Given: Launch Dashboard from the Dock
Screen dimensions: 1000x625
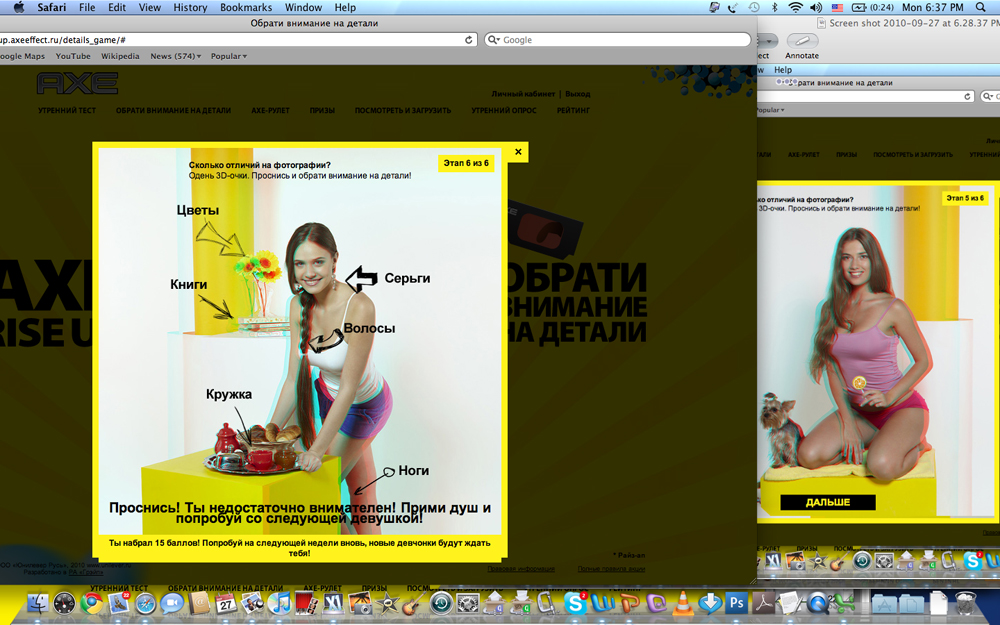Looking at the screenshot, I should (x=64, y=603).
